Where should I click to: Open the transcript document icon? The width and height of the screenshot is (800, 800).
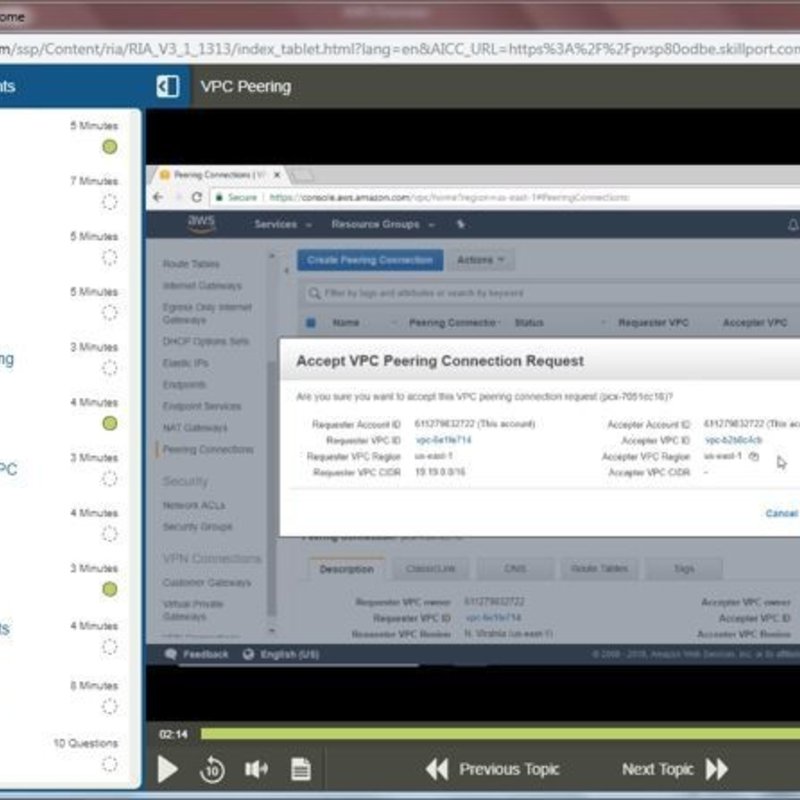coord(301,769)
